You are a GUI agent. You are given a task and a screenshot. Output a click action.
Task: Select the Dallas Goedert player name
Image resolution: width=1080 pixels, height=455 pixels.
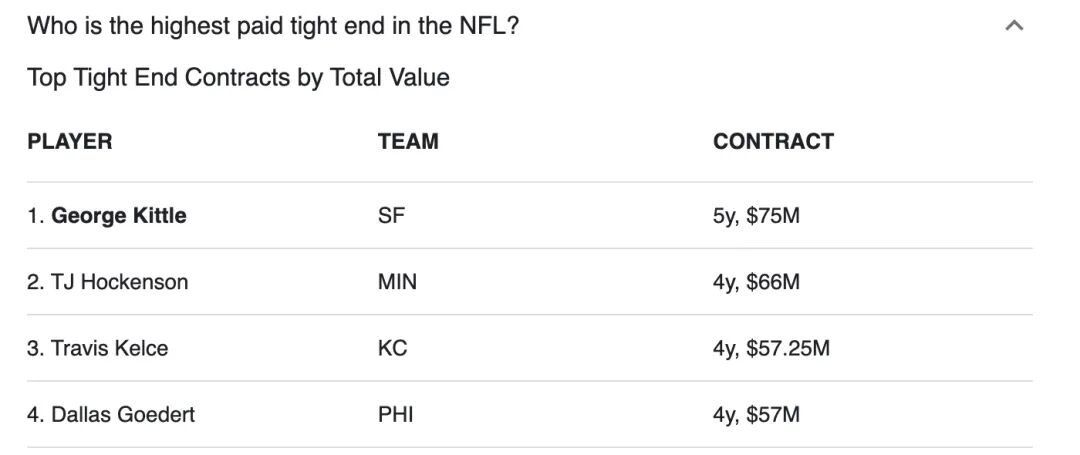pos(123,414)
